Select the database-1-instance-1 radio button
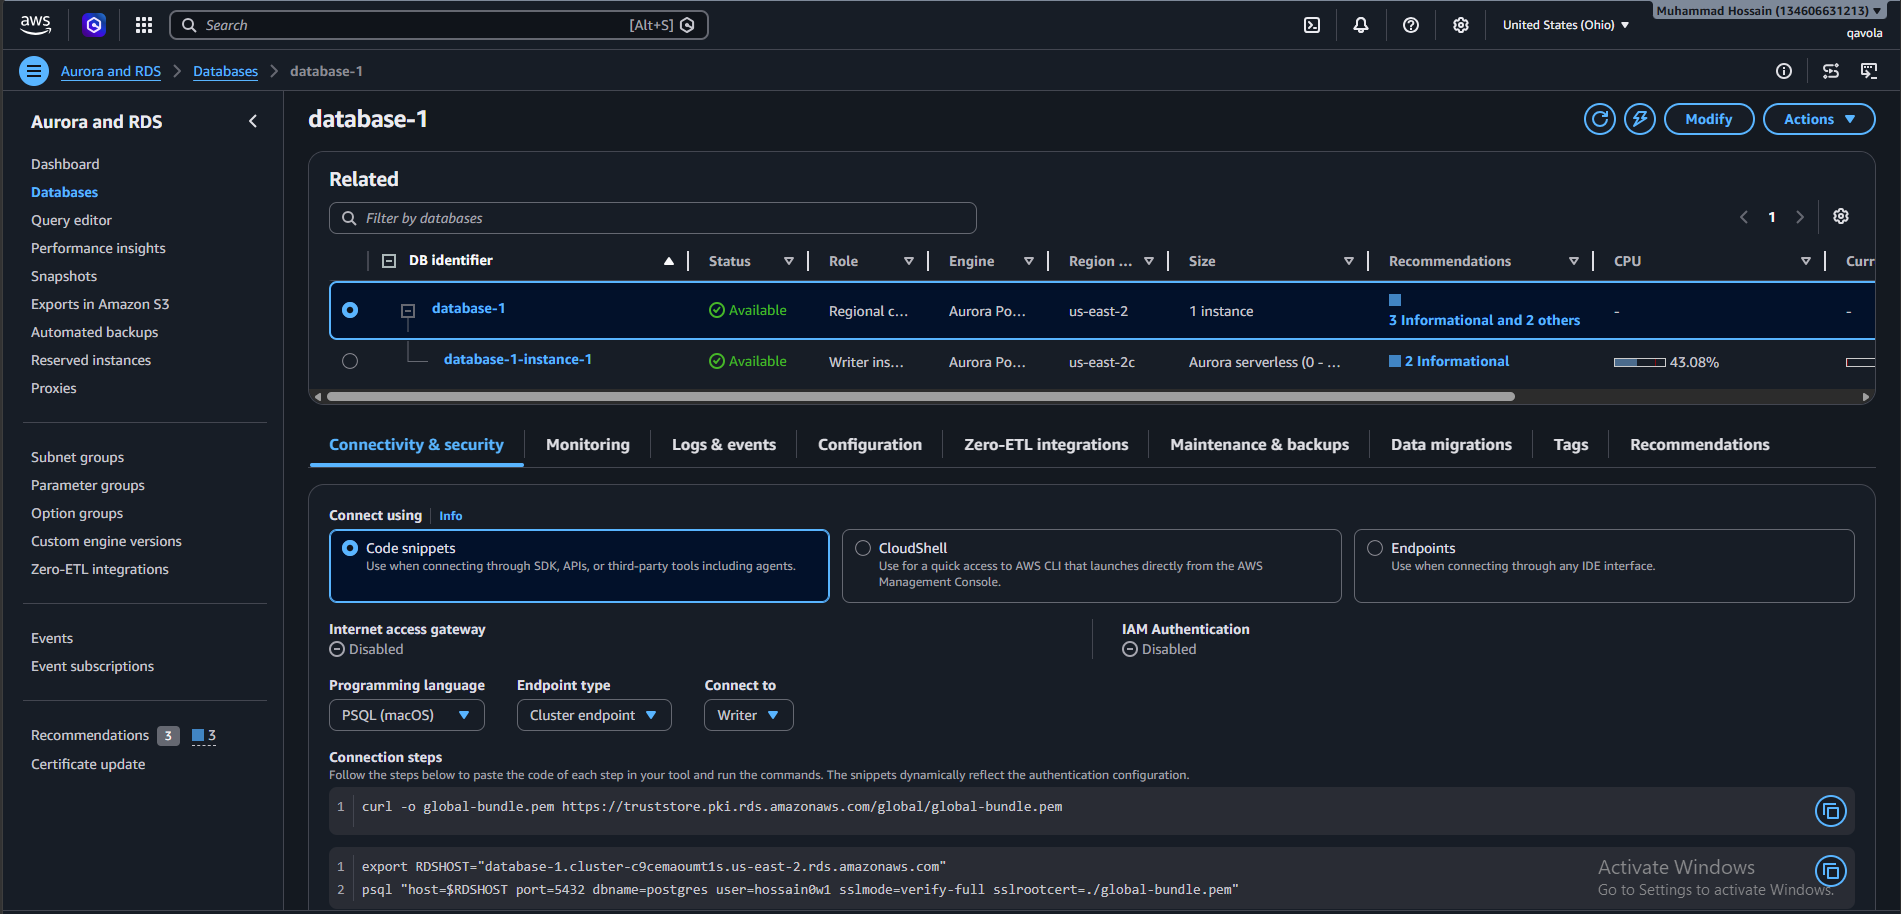The width and height of the screenshot is (1901, 914). tap(350, 361)
